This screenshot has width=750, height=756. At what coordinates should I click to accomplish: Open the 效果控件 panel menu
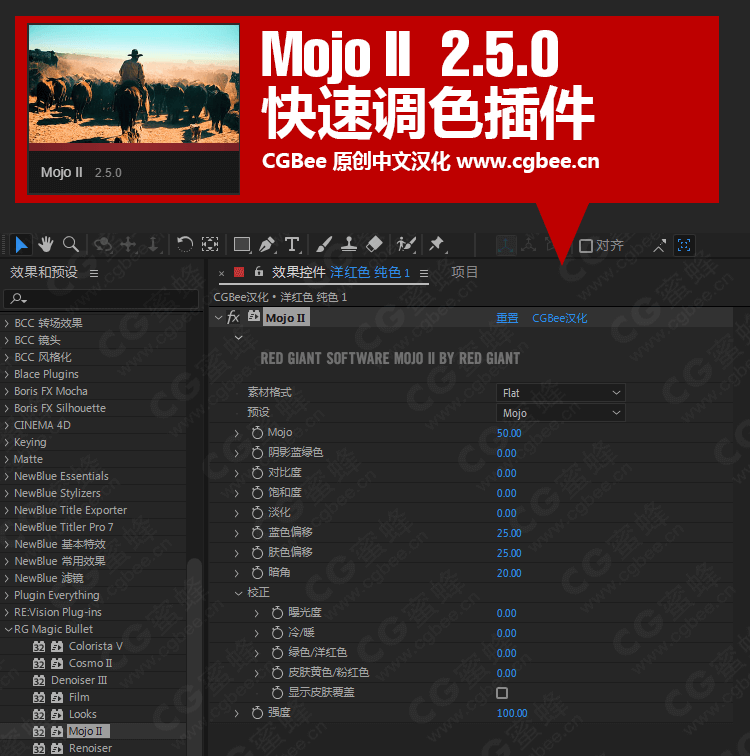tap(424, 273)
